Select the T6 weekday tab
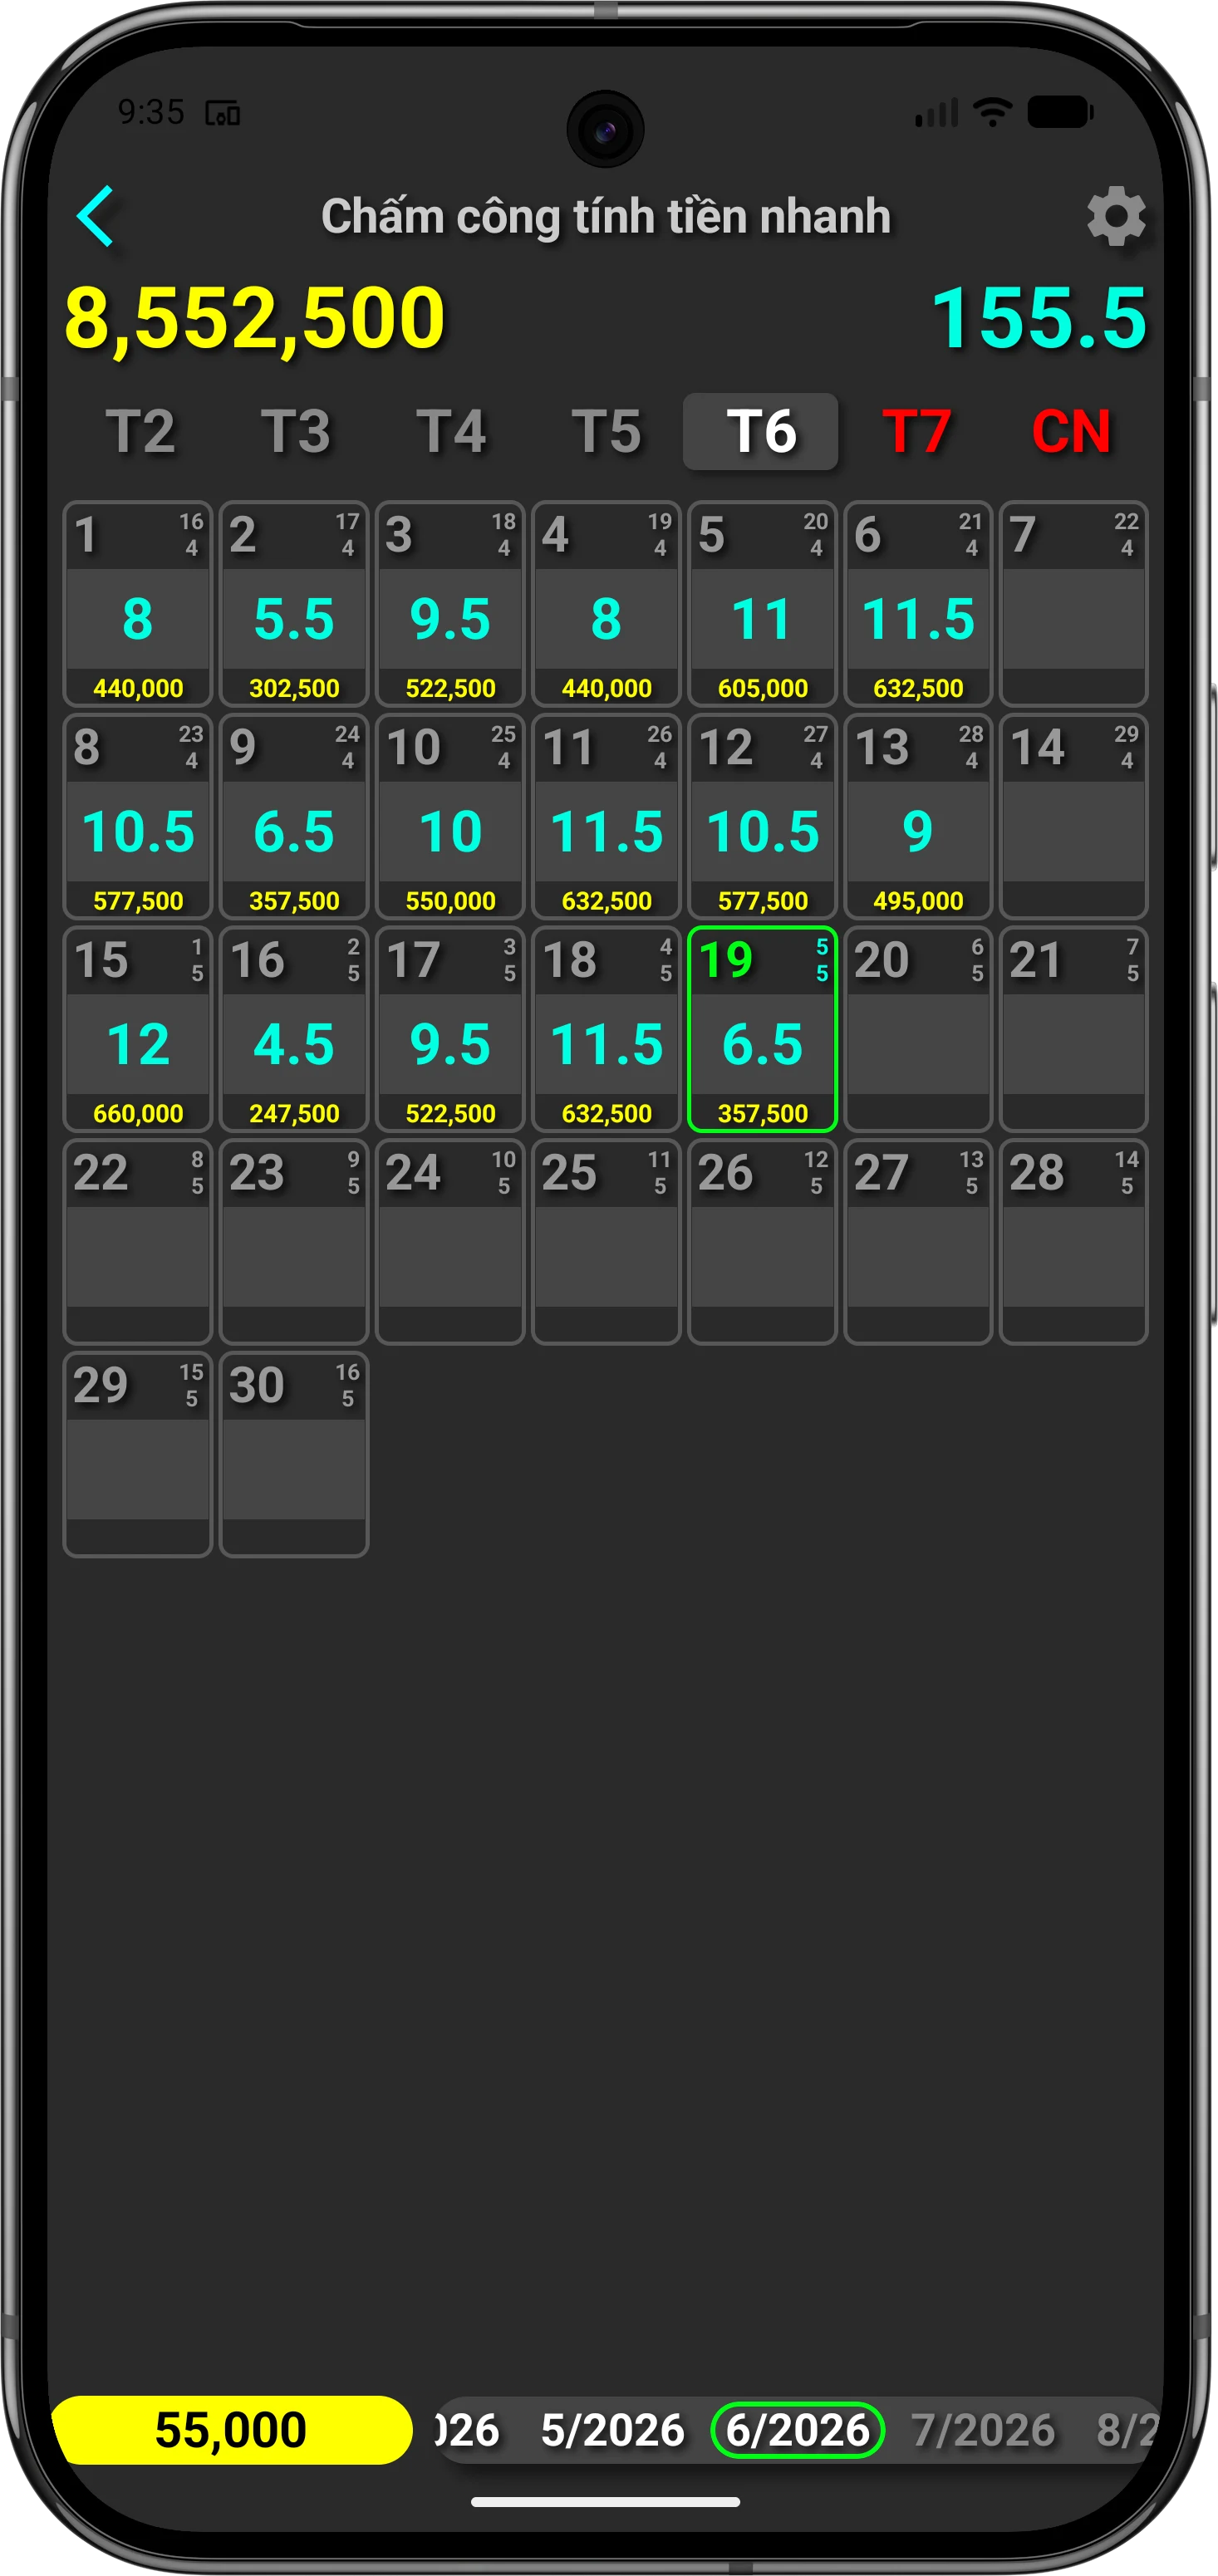The height and width of the screenshot is (2576, 1218). coord(761,432)
